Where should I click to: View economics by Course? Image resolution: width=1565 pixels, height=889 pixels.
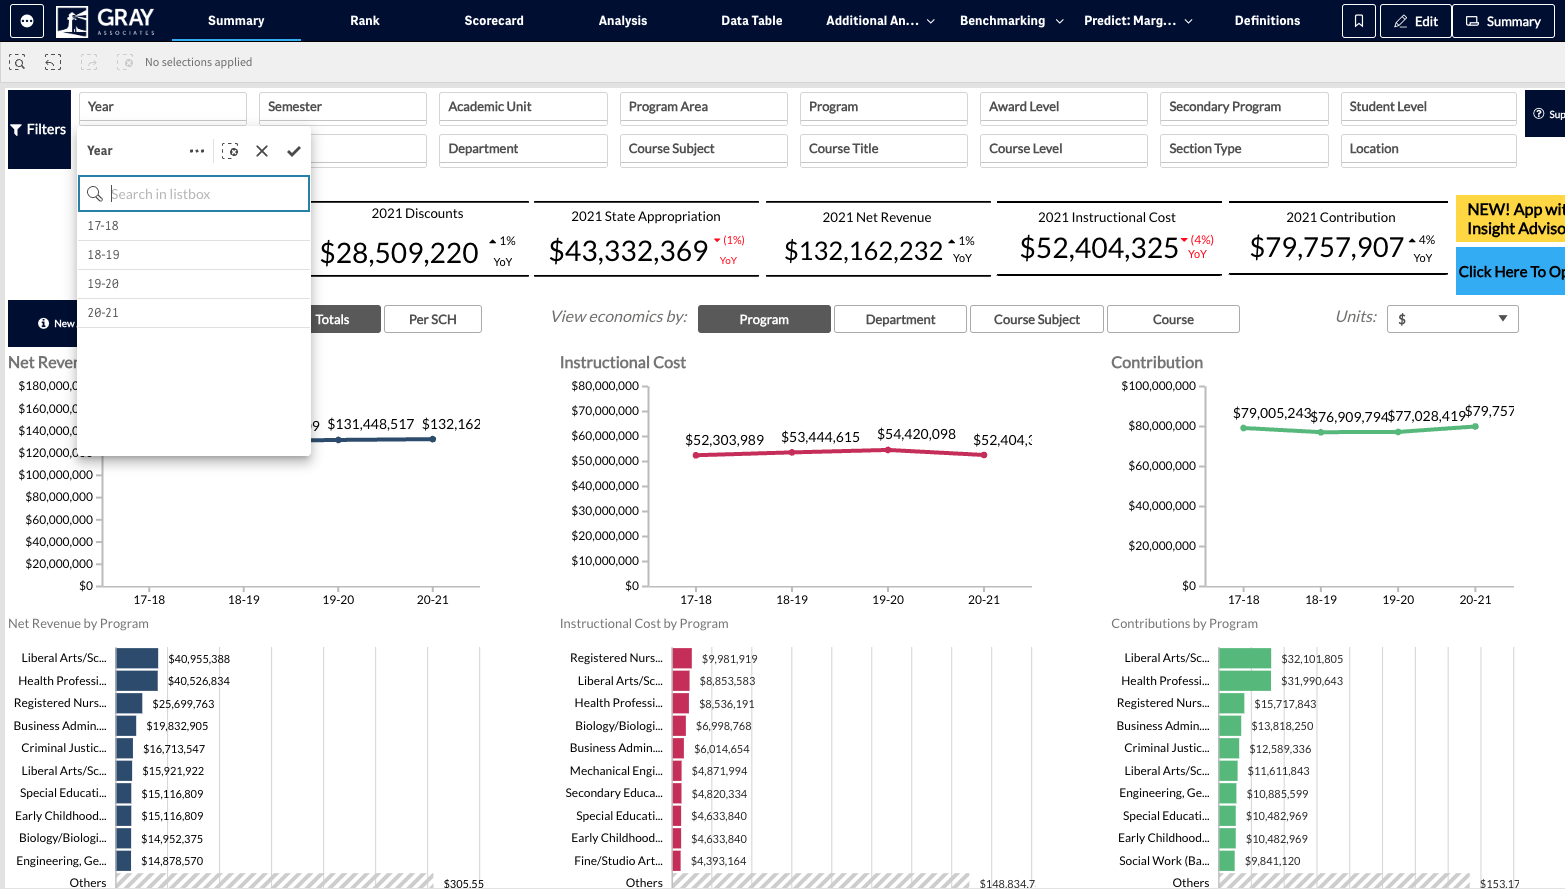point(1173,319)
